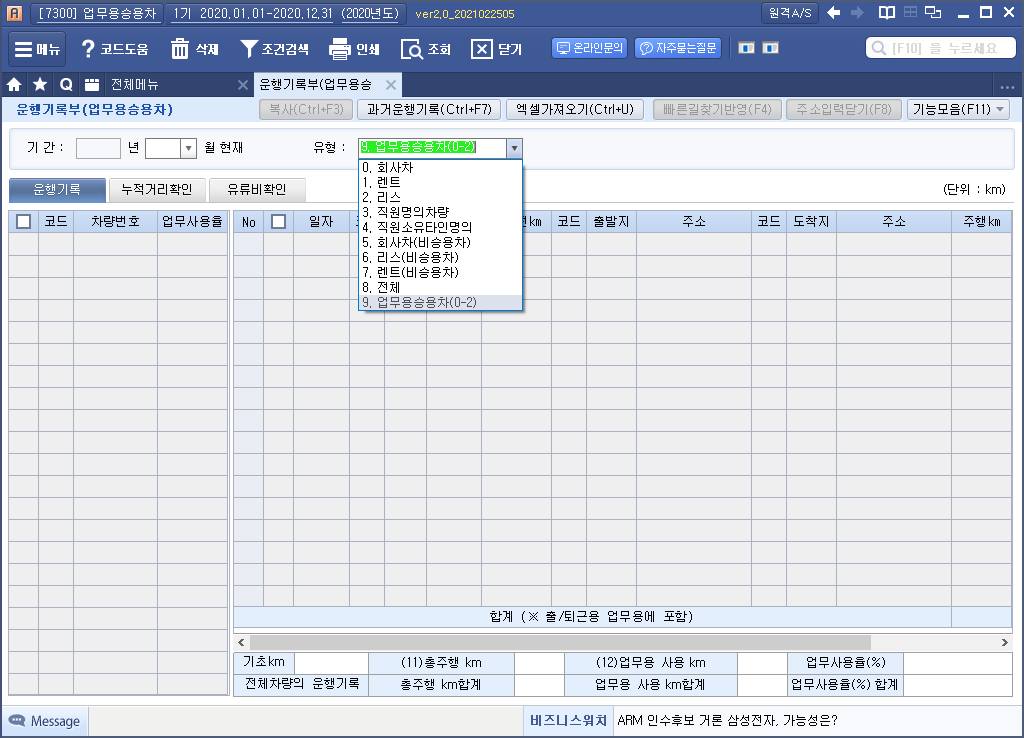Click the app logo icon in title bar

[x=14, y=13]
